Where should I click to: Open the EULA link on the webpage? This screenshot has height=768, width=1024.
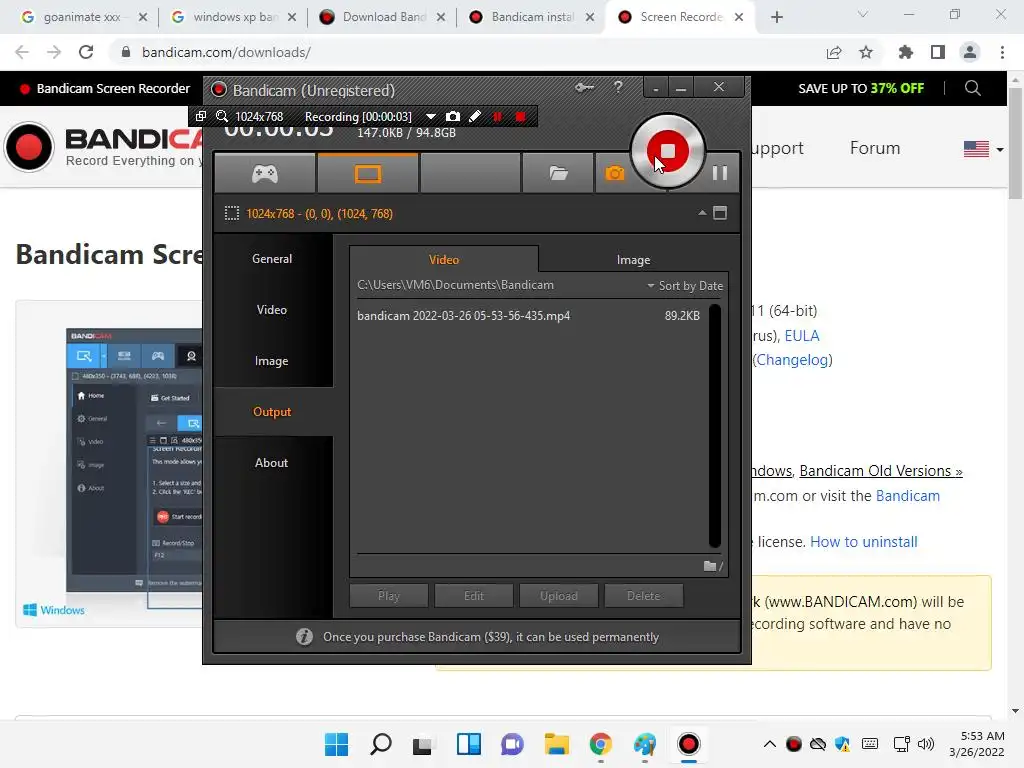(x=801, y=336)
